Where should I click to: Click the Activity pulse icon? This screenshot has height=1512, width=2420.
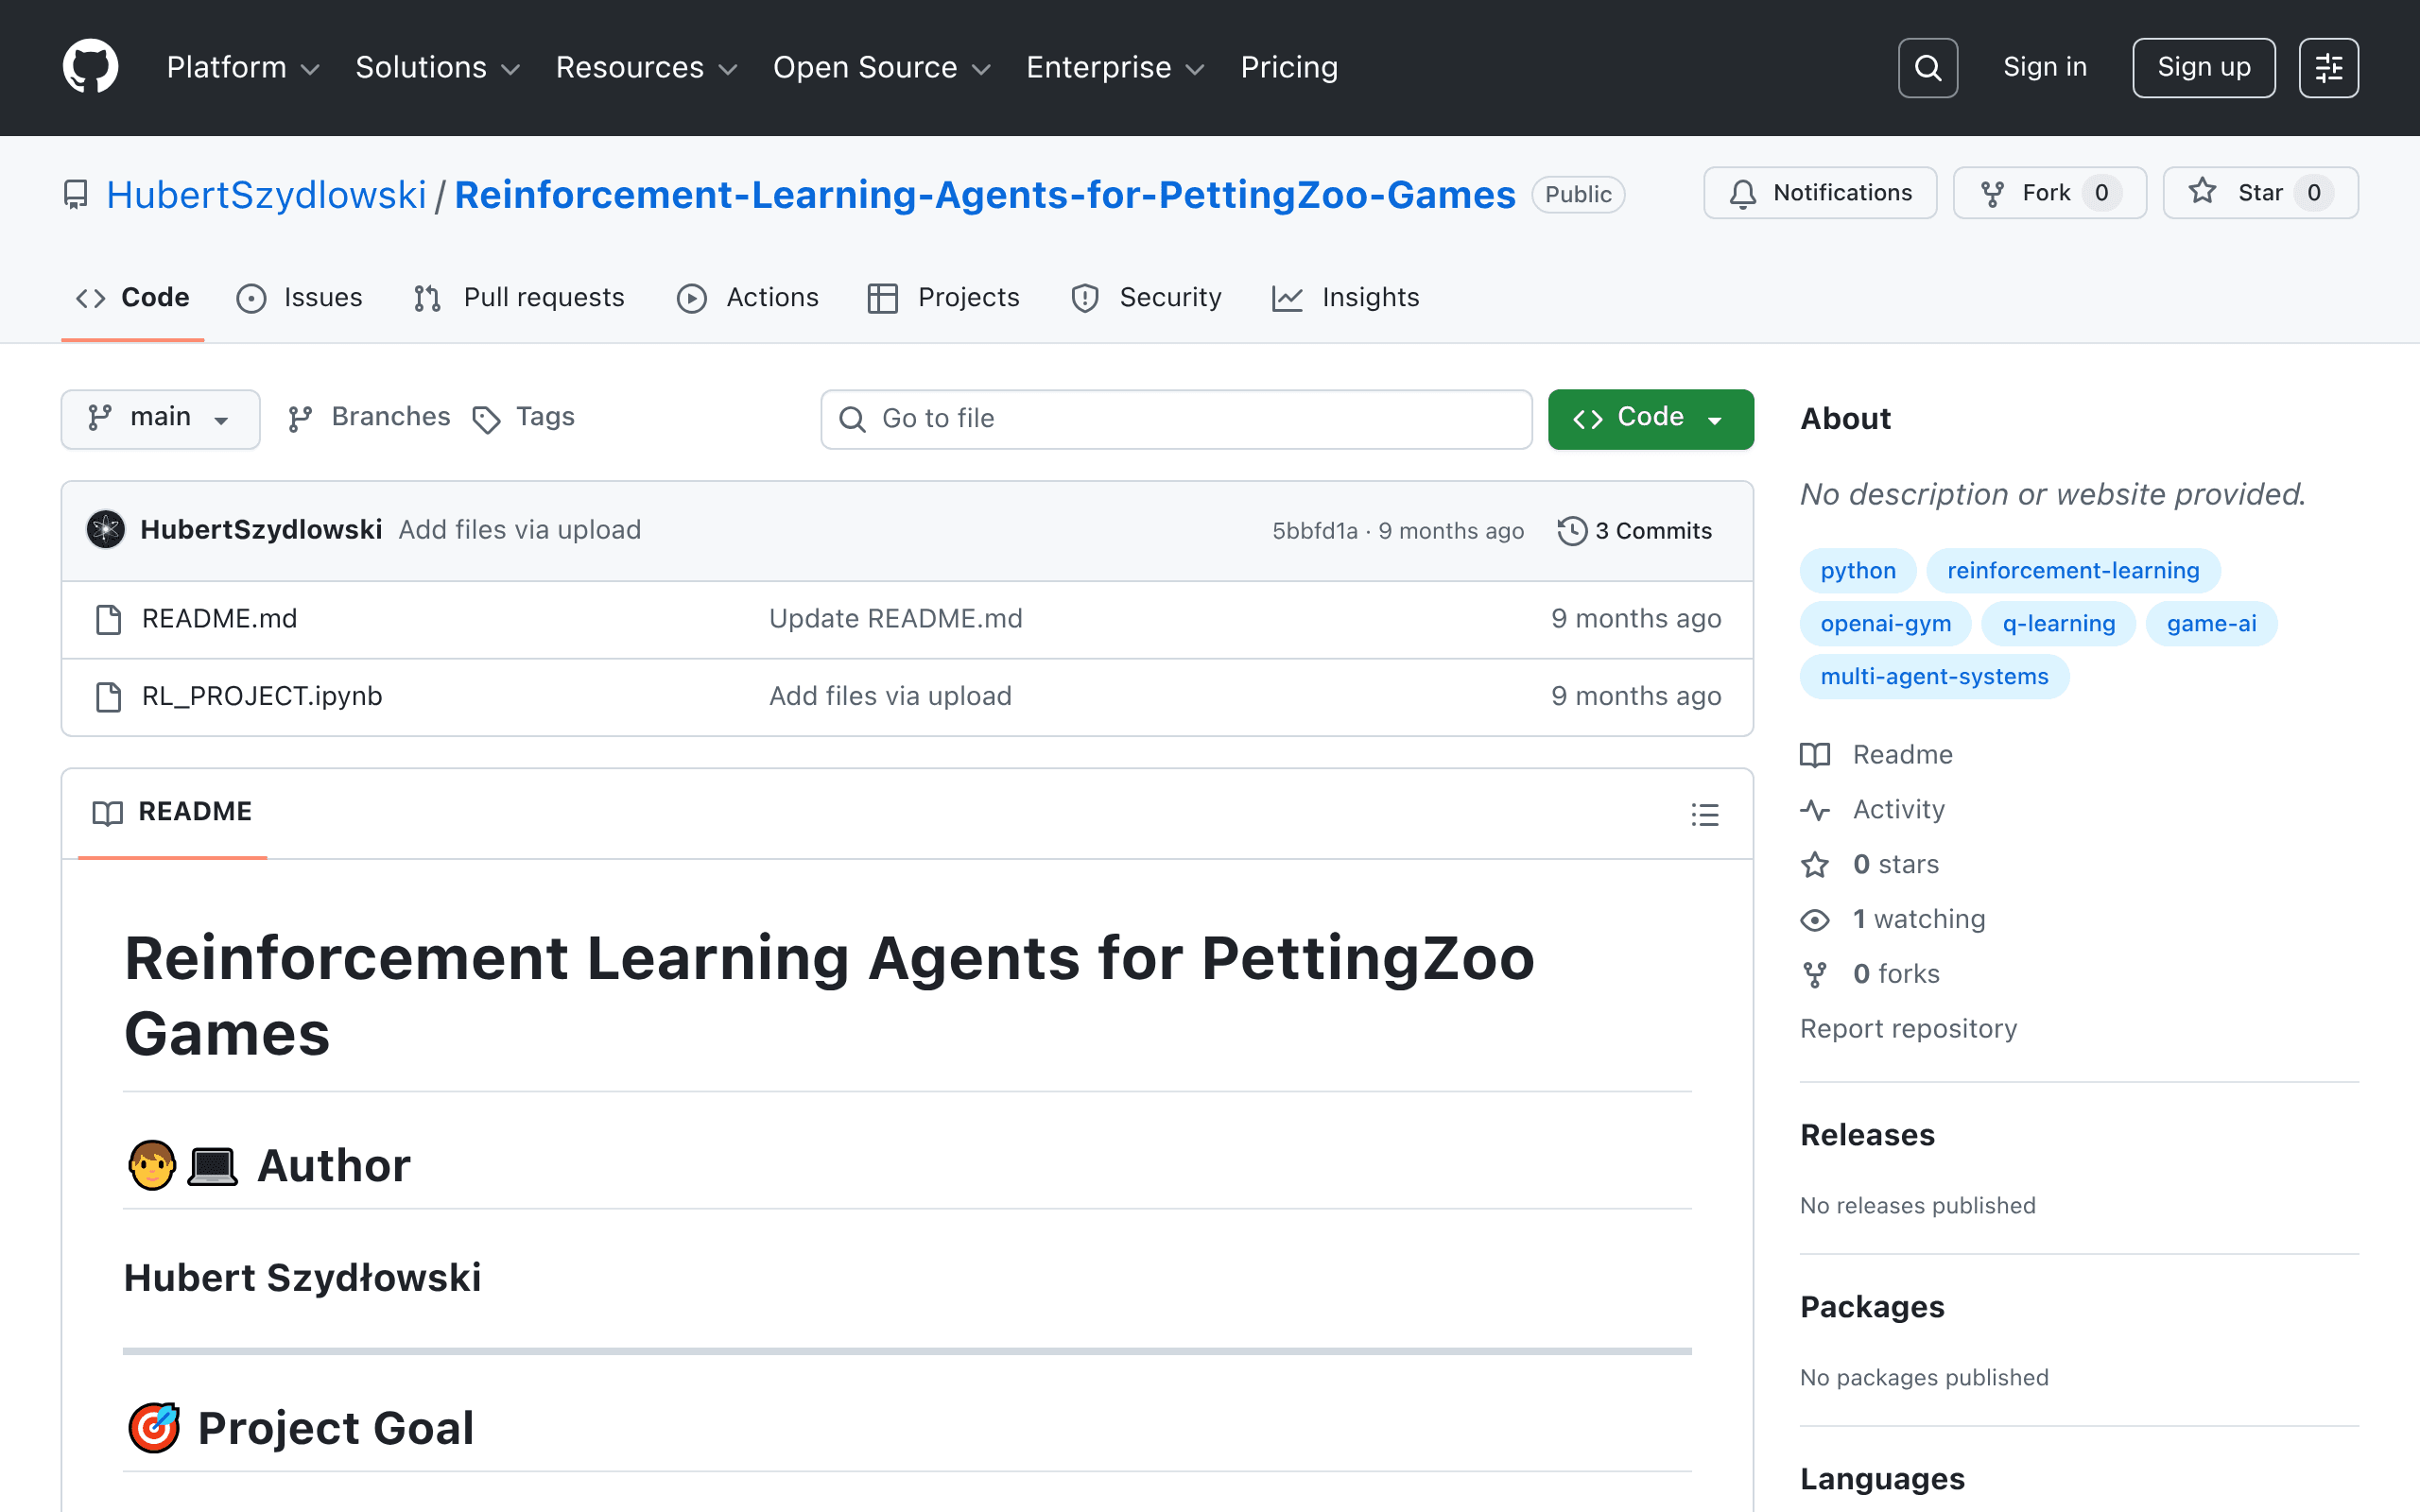pyautogui.click(x=1815, y=810)
